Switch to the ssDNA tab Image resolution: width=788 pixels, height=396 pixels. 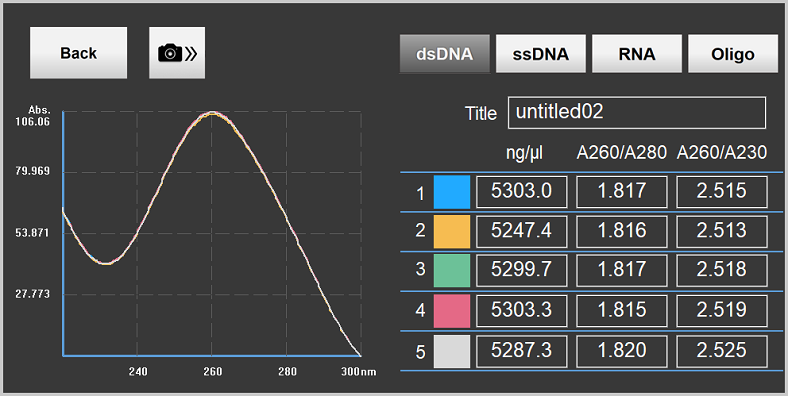click(541, 54)
